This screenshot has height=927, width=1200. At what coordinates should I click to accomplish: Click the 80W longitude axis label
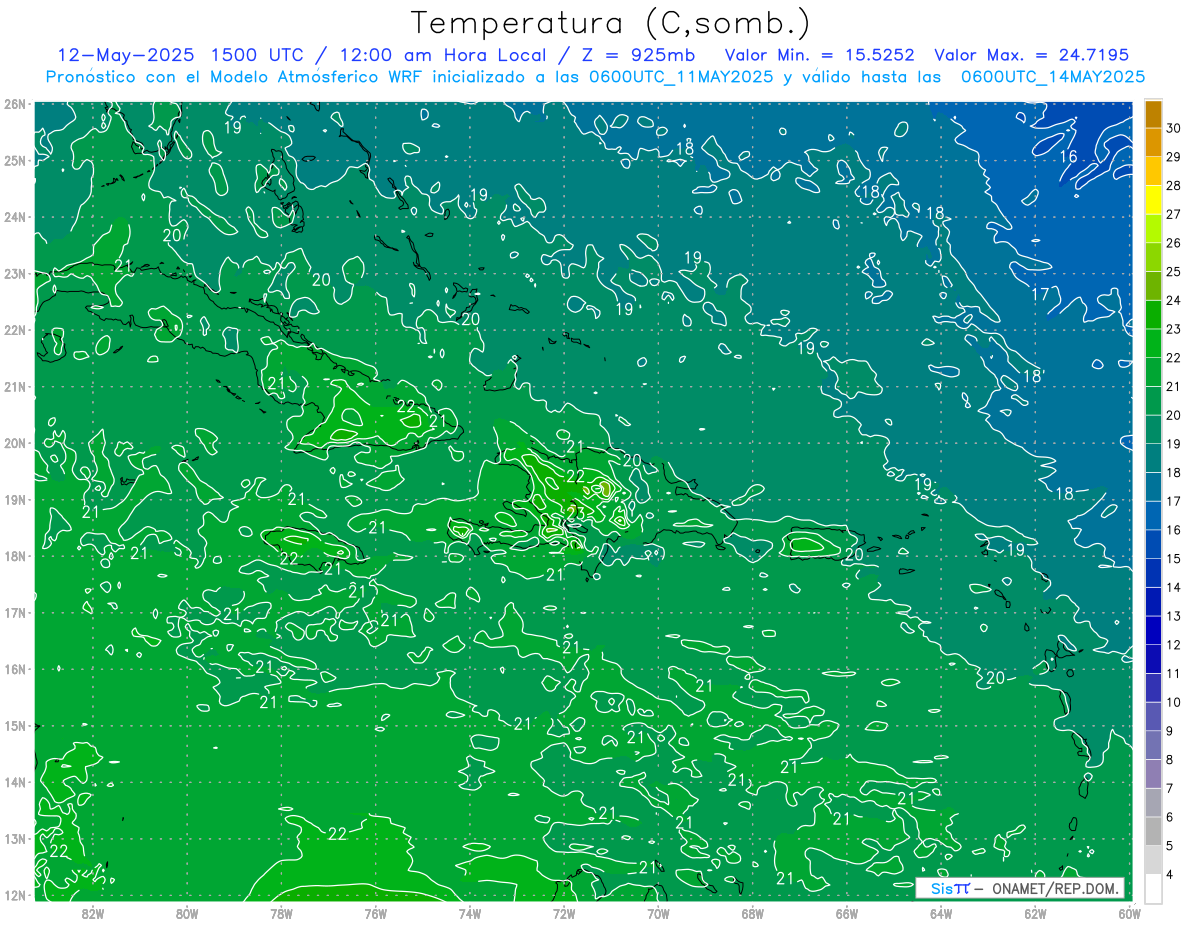pyautogui.click(x=187, y=913)
